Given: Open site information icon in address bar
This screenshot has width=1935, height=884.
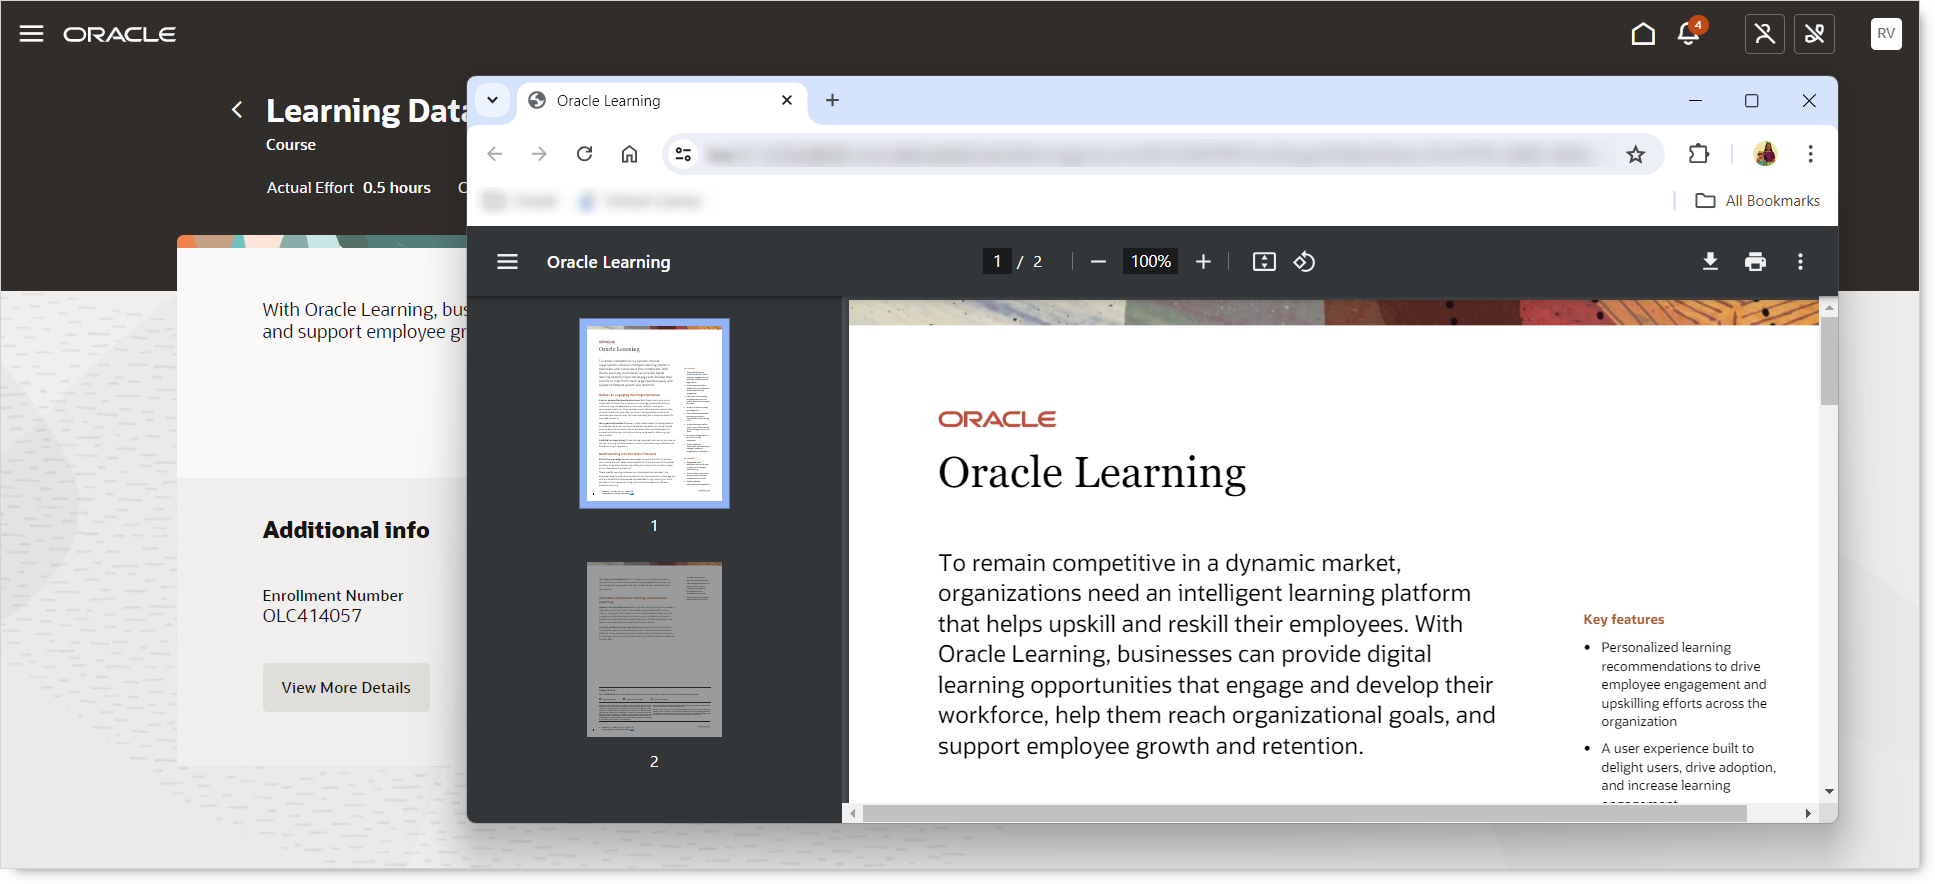Looking at the screenshot, I should pos(683,154).
